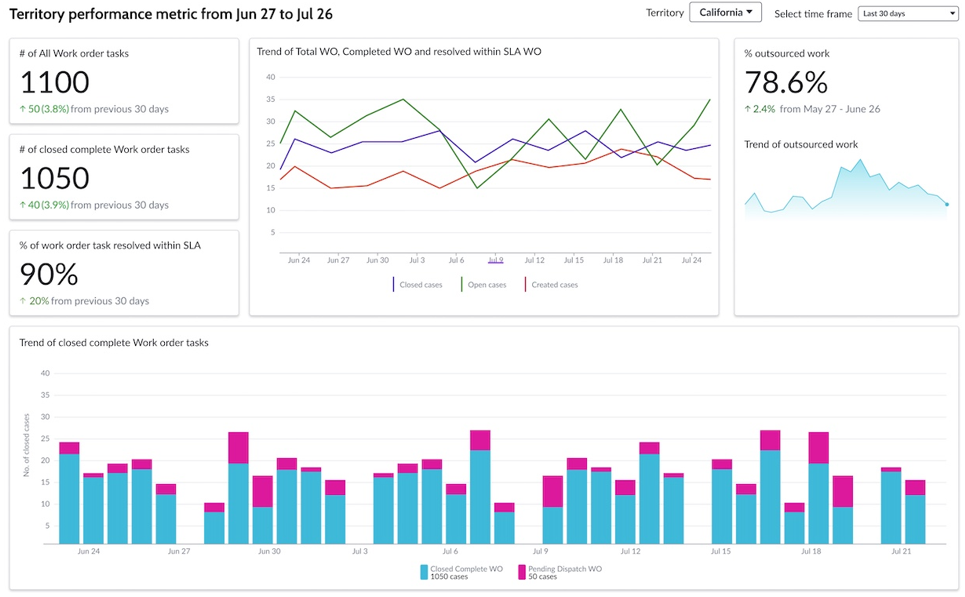The height and width of the screenshot is (597, 965).
Task: Click the green Open cases legend marker
Action: (462, 284)
